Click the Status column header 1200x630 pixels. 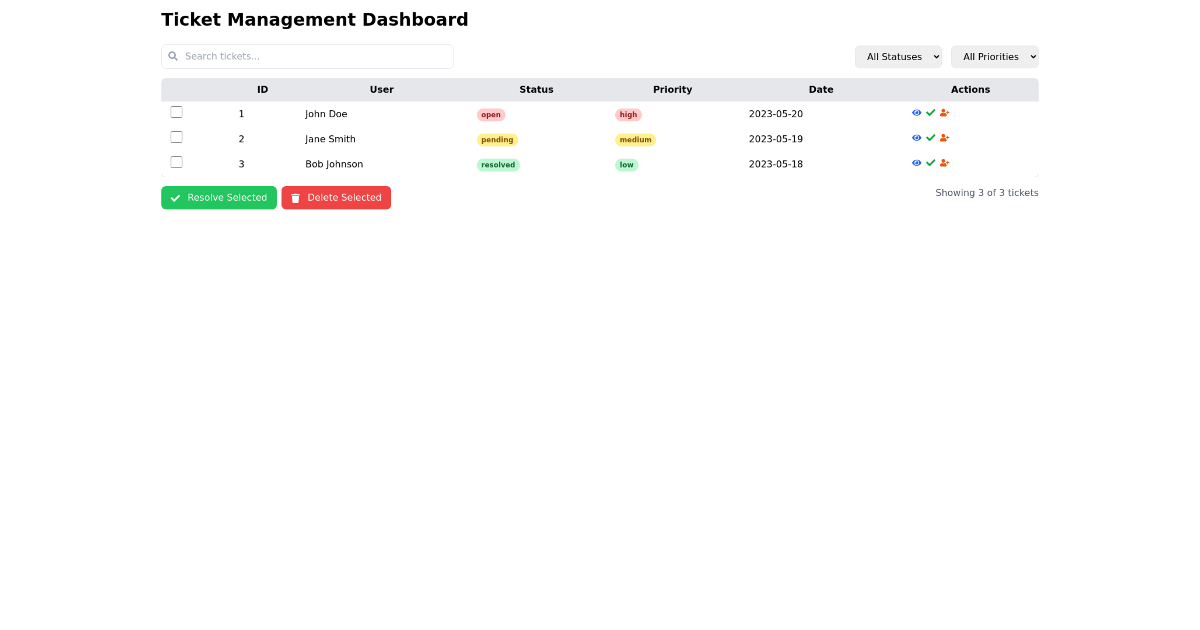[536, 89]
